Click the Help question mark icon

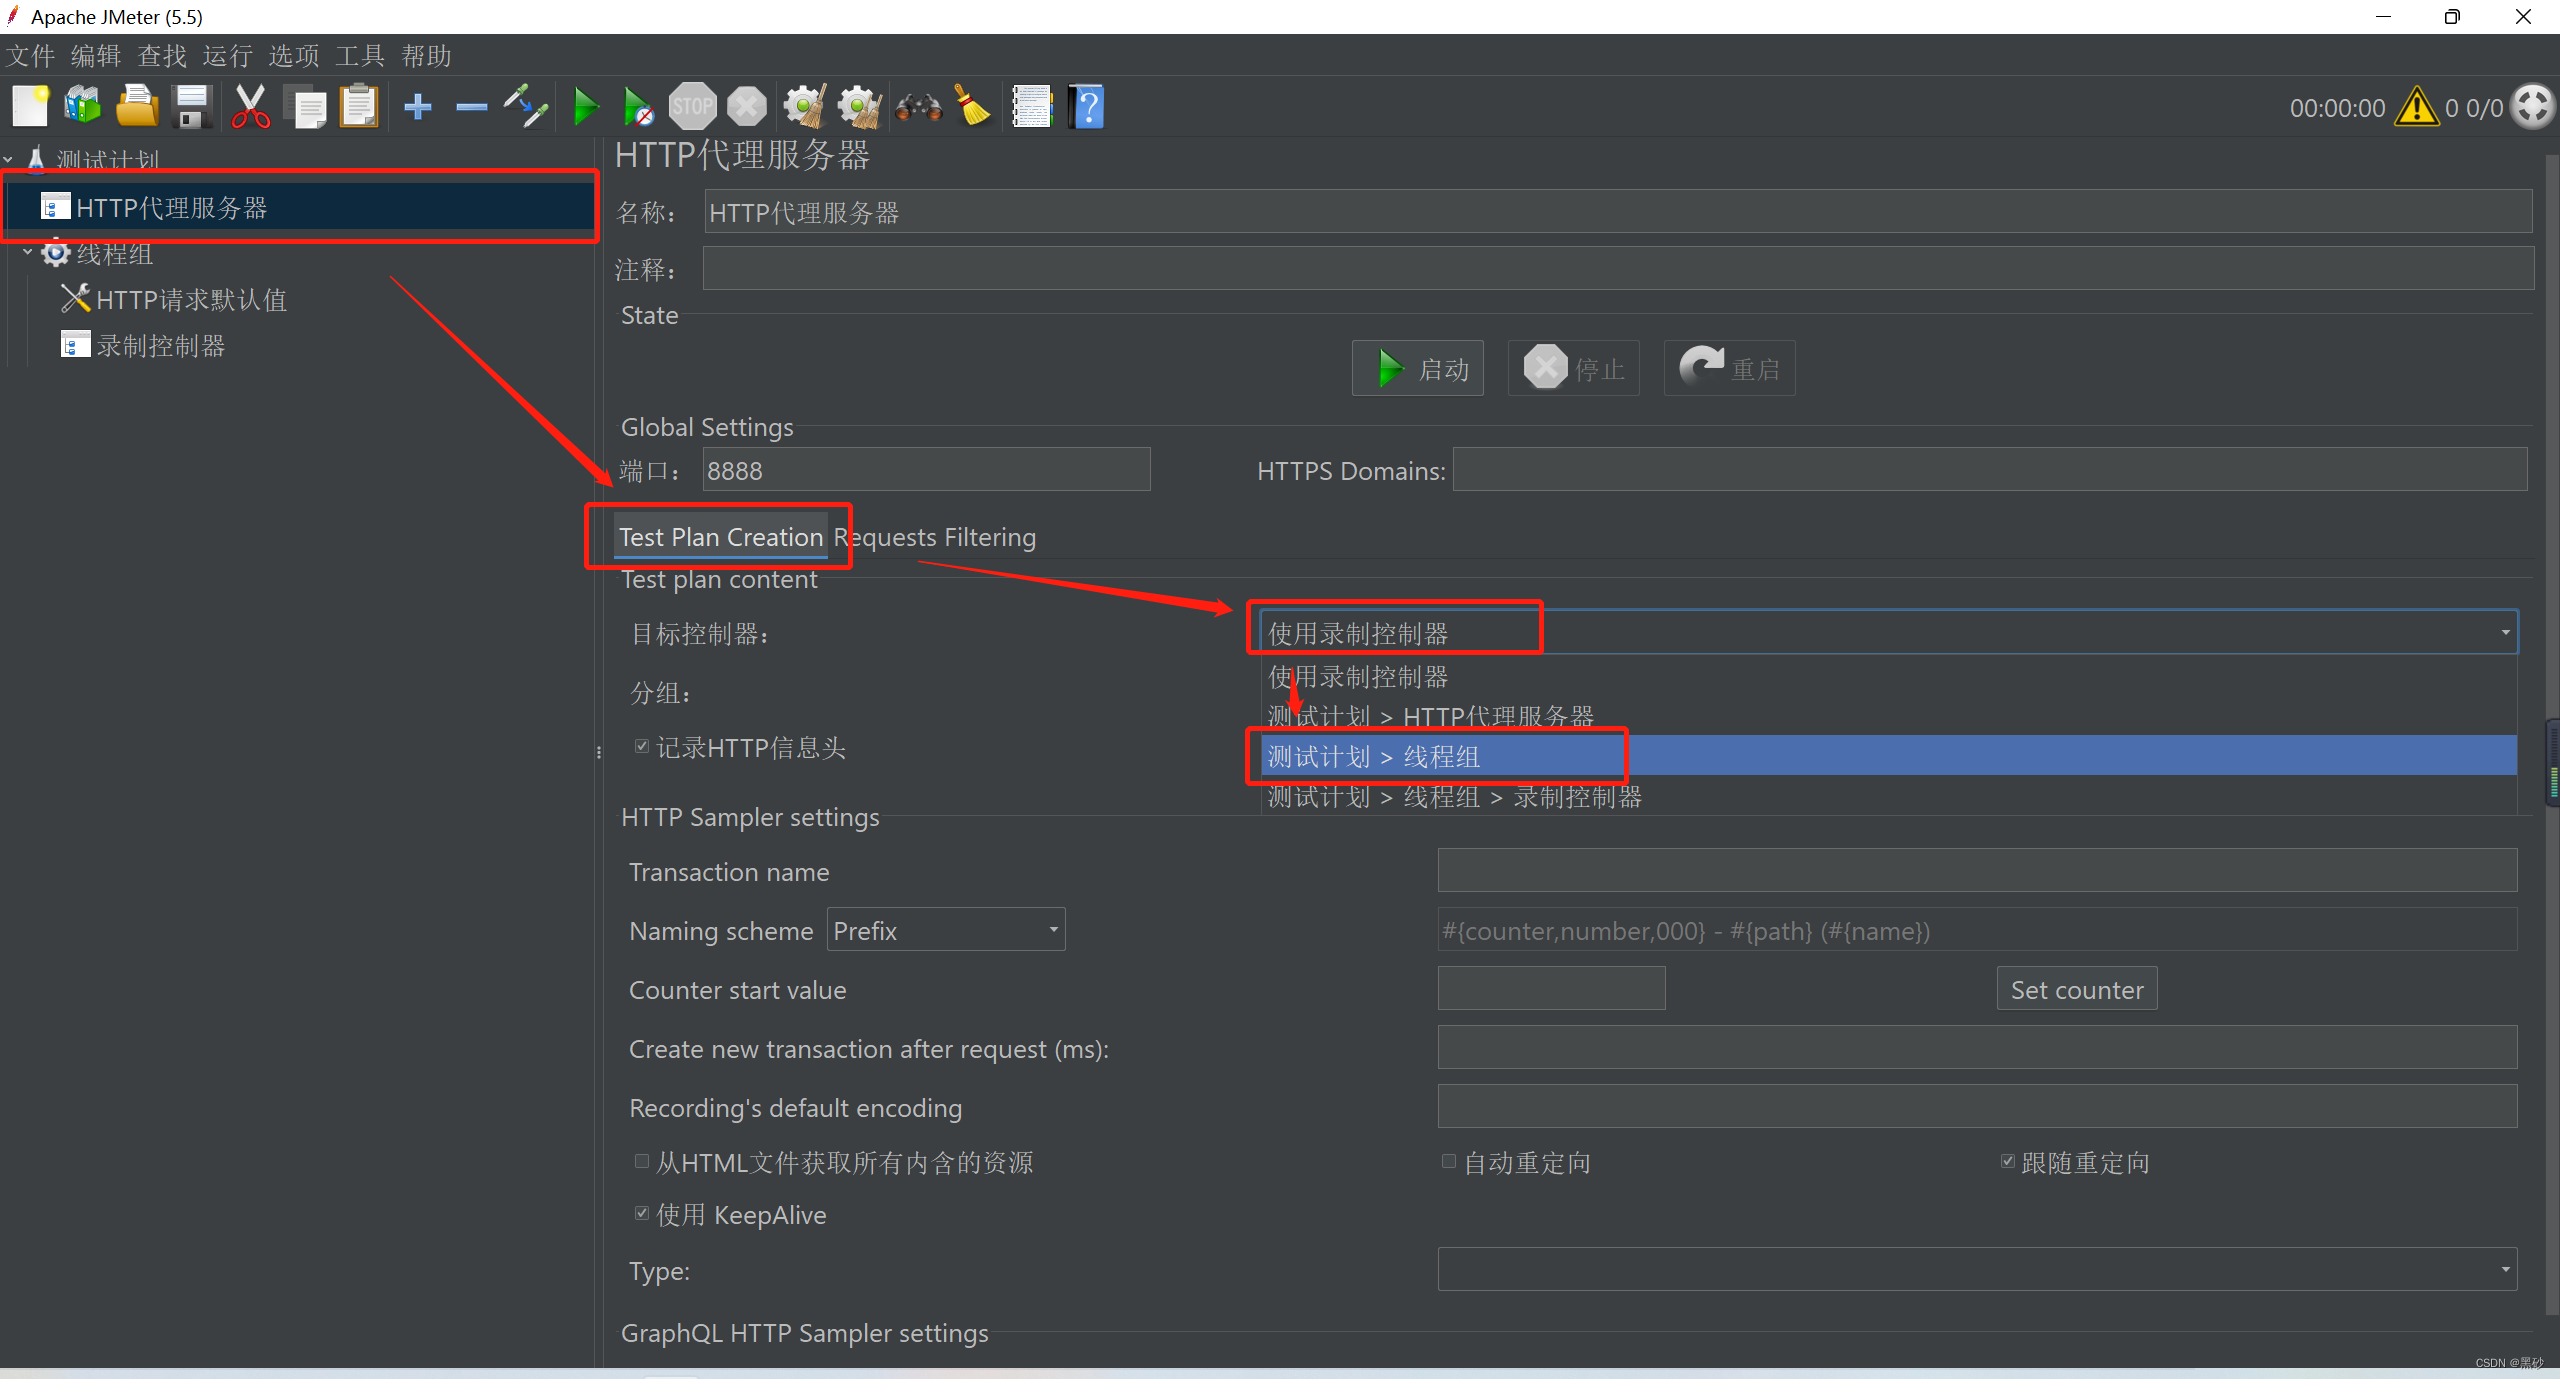click(x=1086, y=106)
